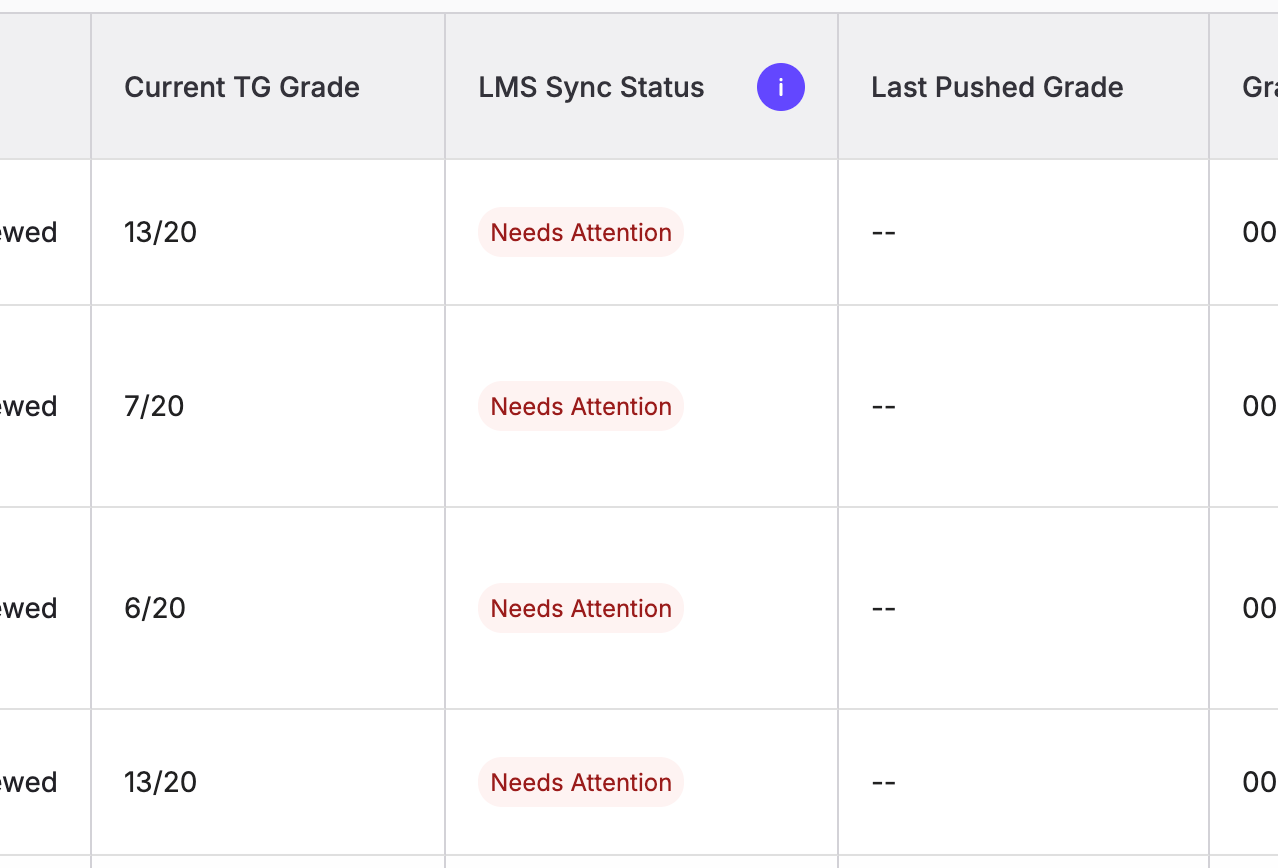The image size is (1278, 868).
Task: Click Last Pushed Grade dashes in topmost row
Action: pyautogui.click(x=883, y=232)
